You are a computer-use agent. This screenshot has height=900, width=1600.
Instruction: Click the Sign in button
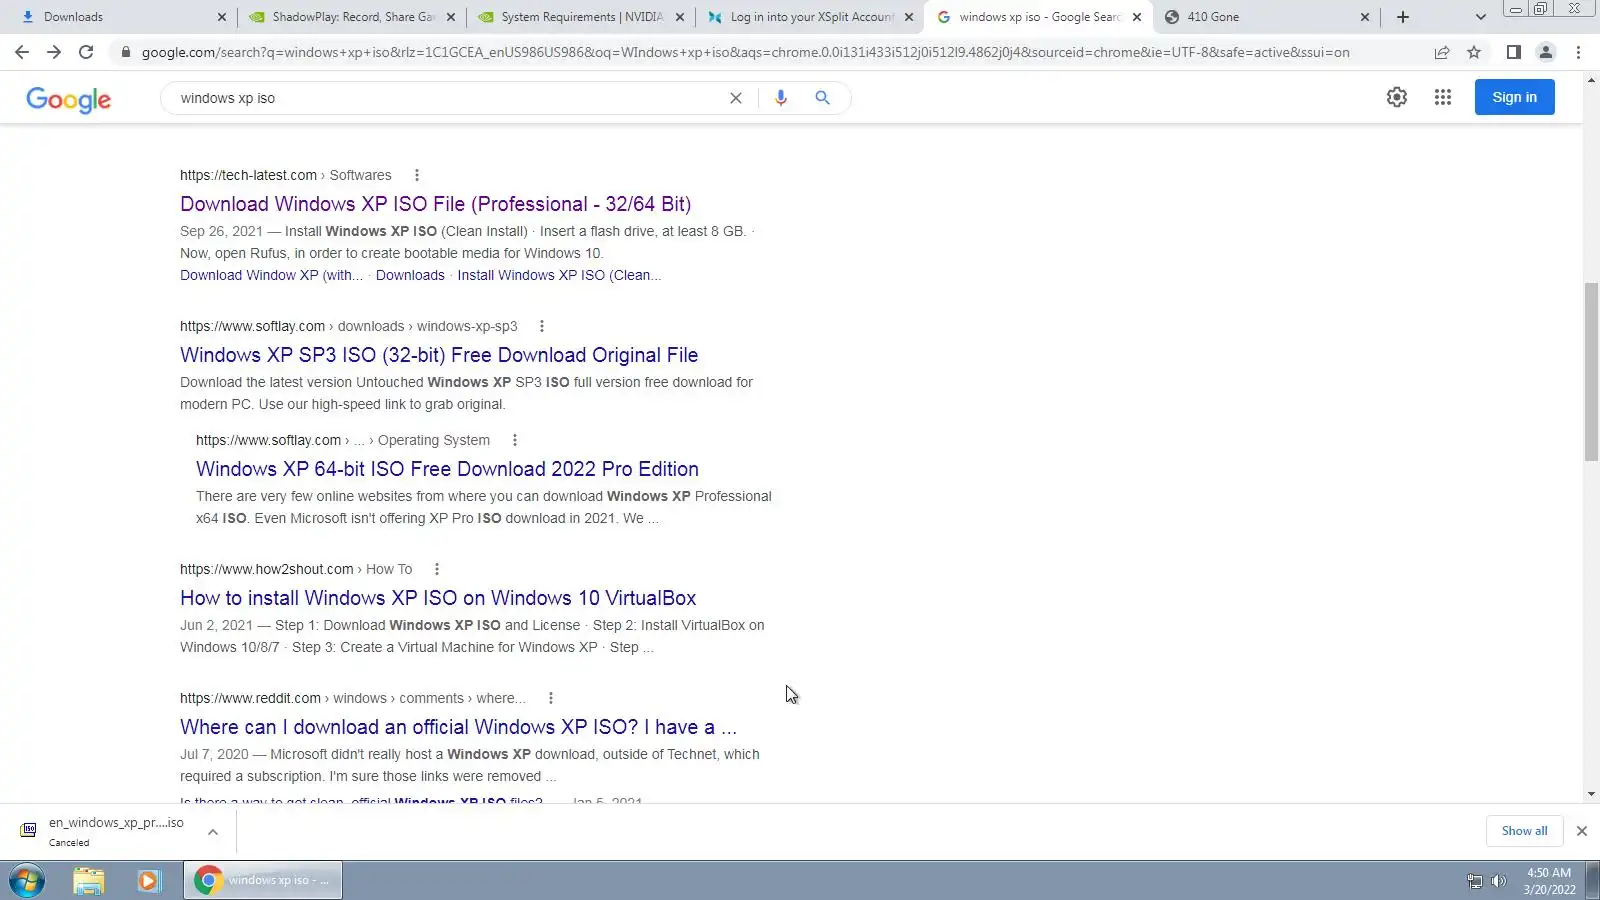(1514, 97)
